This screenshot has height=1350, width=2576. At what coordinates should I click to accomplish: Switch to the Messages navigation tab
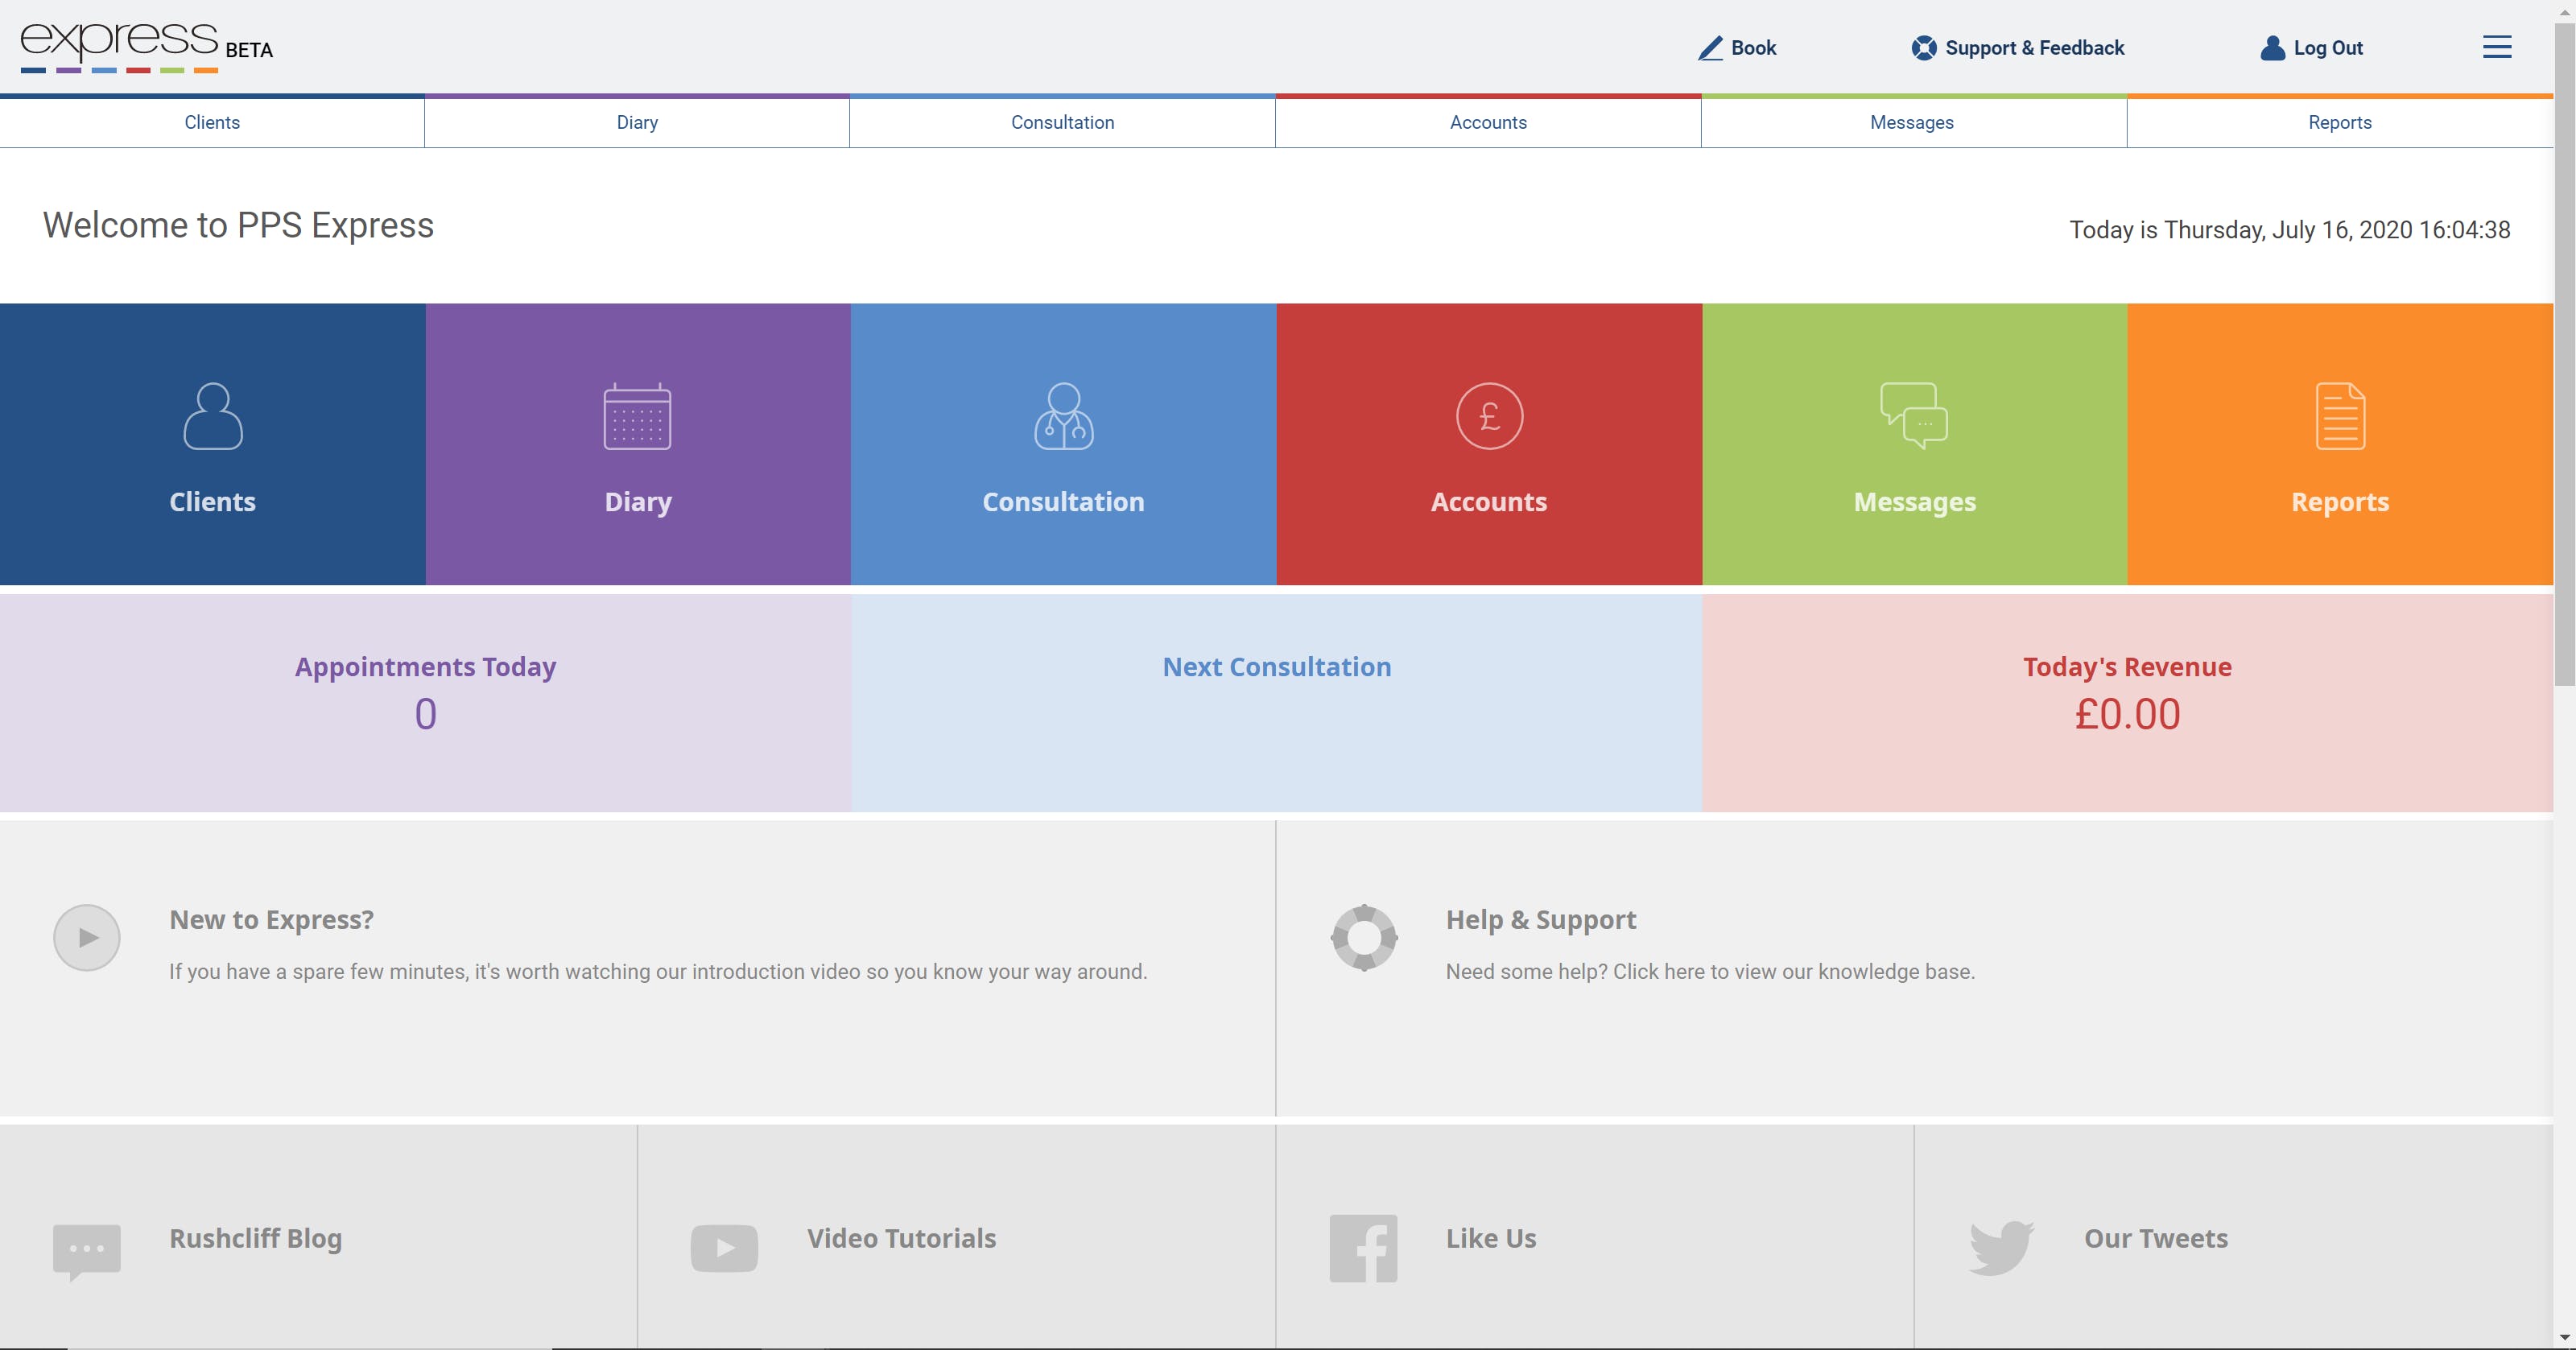click(1911, 122)
